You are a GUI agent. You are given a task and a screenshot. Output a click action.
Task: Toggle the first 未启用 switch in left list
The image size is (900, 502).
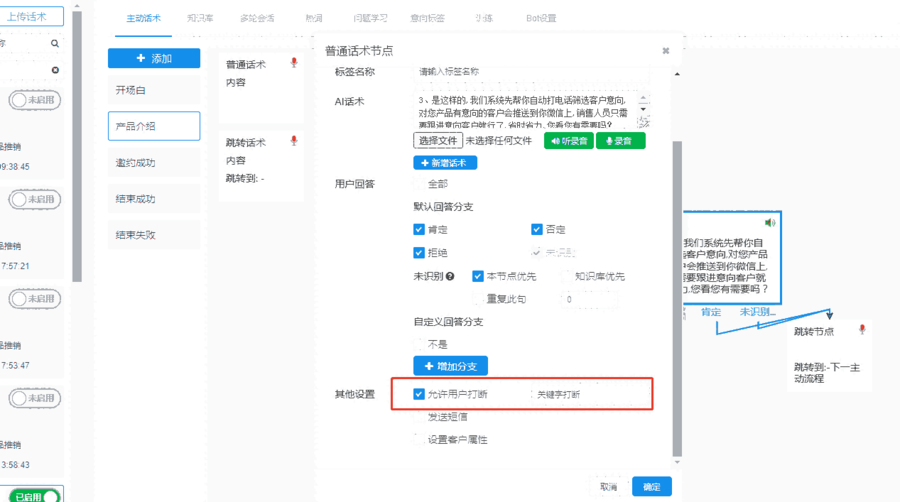point(34,100)
